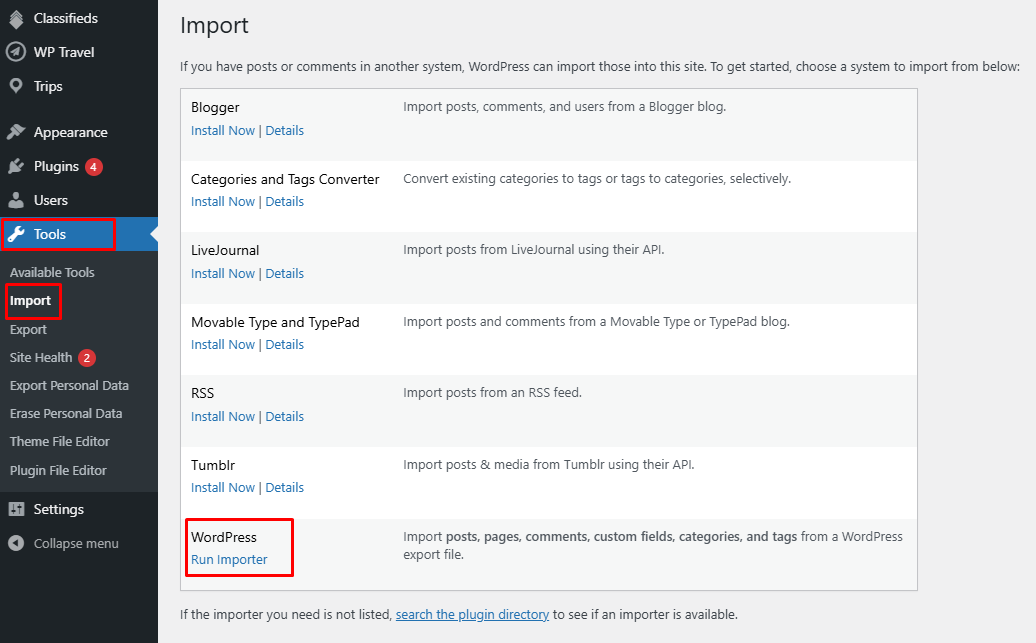The width and height of the screenshot is (1036, 643).
Task: Install the Tumblr importer now
Action: click(223, 487)
